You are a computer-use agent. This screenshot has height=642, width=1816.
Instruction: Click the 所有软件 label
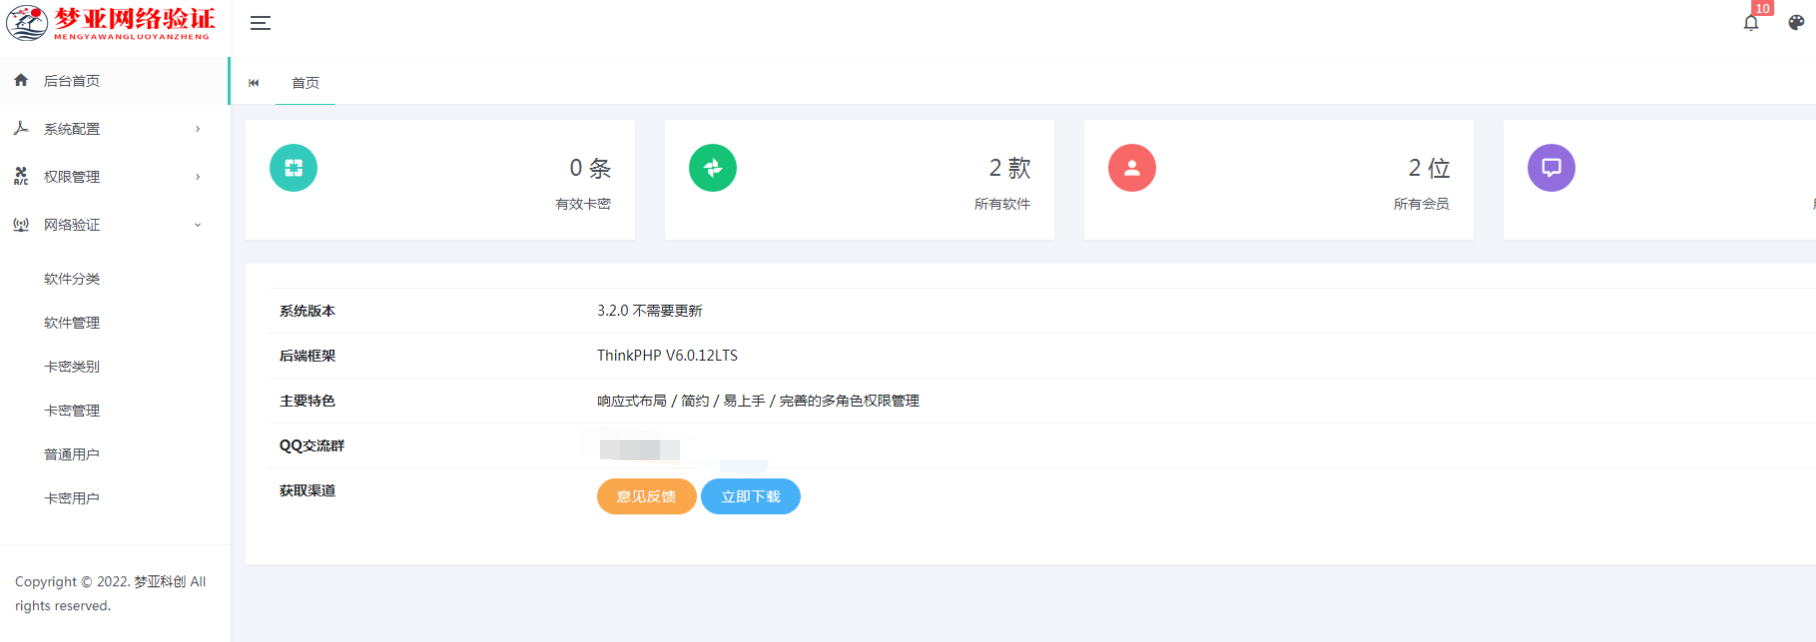(1002, 204)
